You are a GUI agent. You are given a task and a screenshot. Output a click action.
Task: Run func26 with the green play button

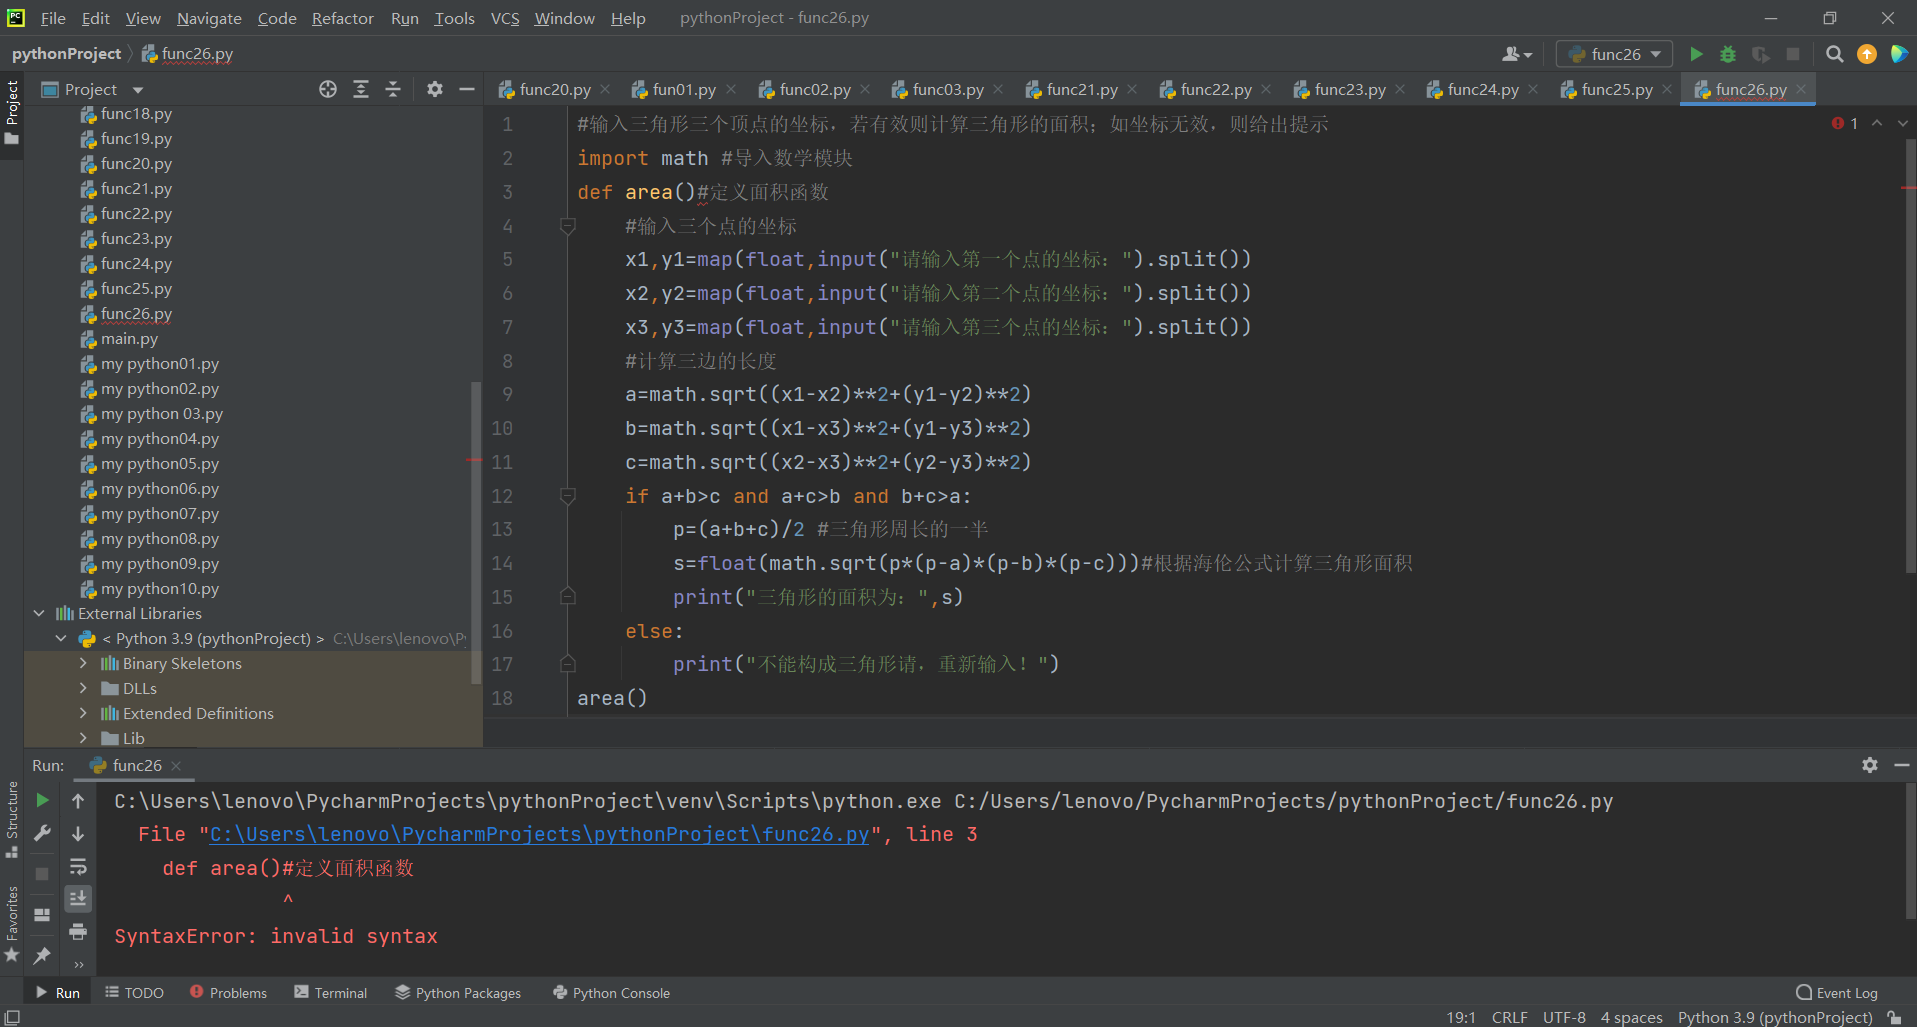click(1696, 54)
